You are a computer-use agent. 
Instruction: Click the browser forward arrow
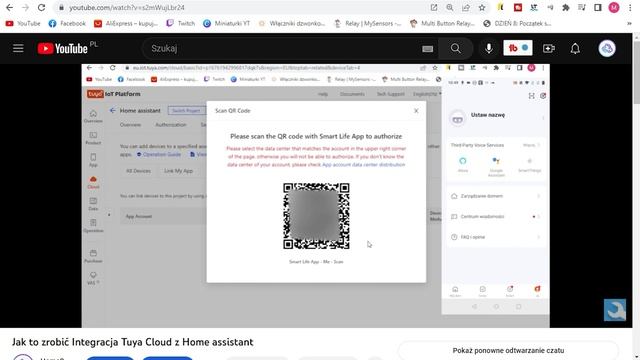coord(25,7)
